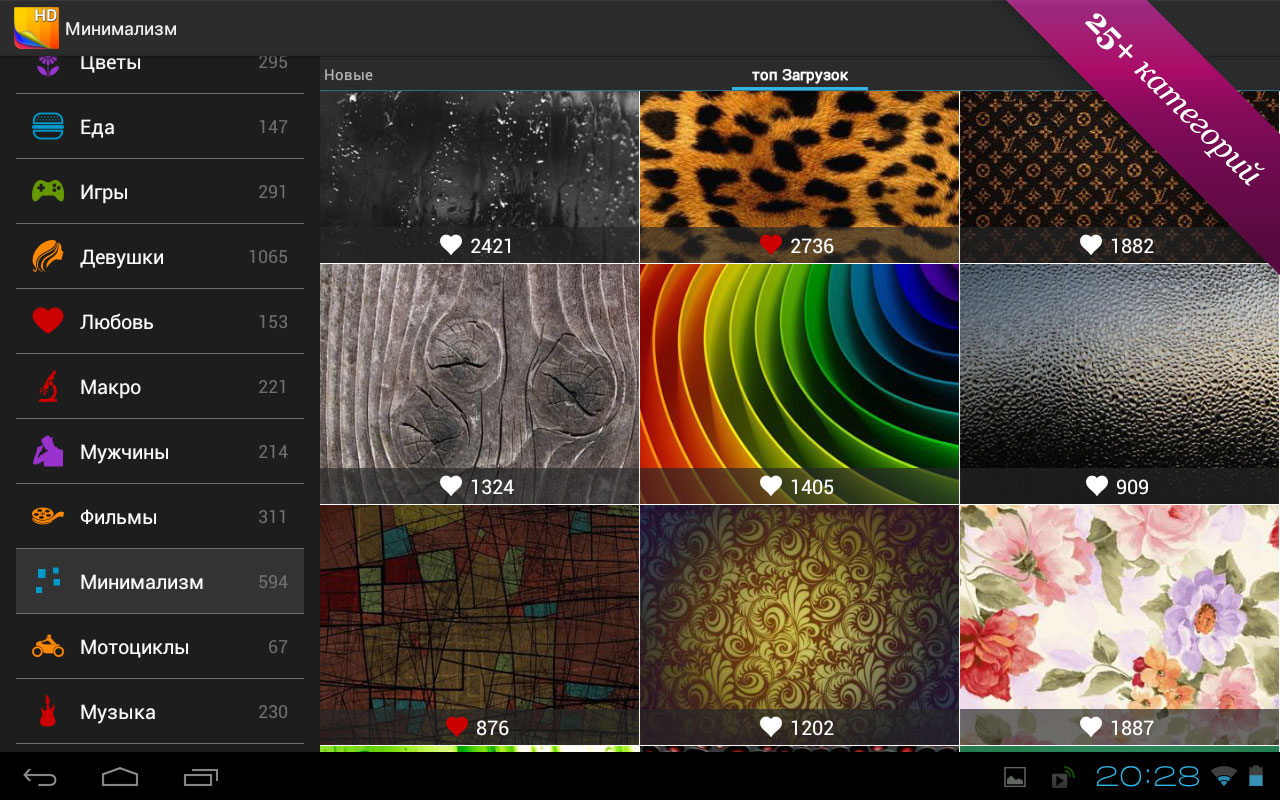This screenshot has height=800, width=1280.
Task: Click the 67 count next to Мотоциклы
Action: click(278, 647)
